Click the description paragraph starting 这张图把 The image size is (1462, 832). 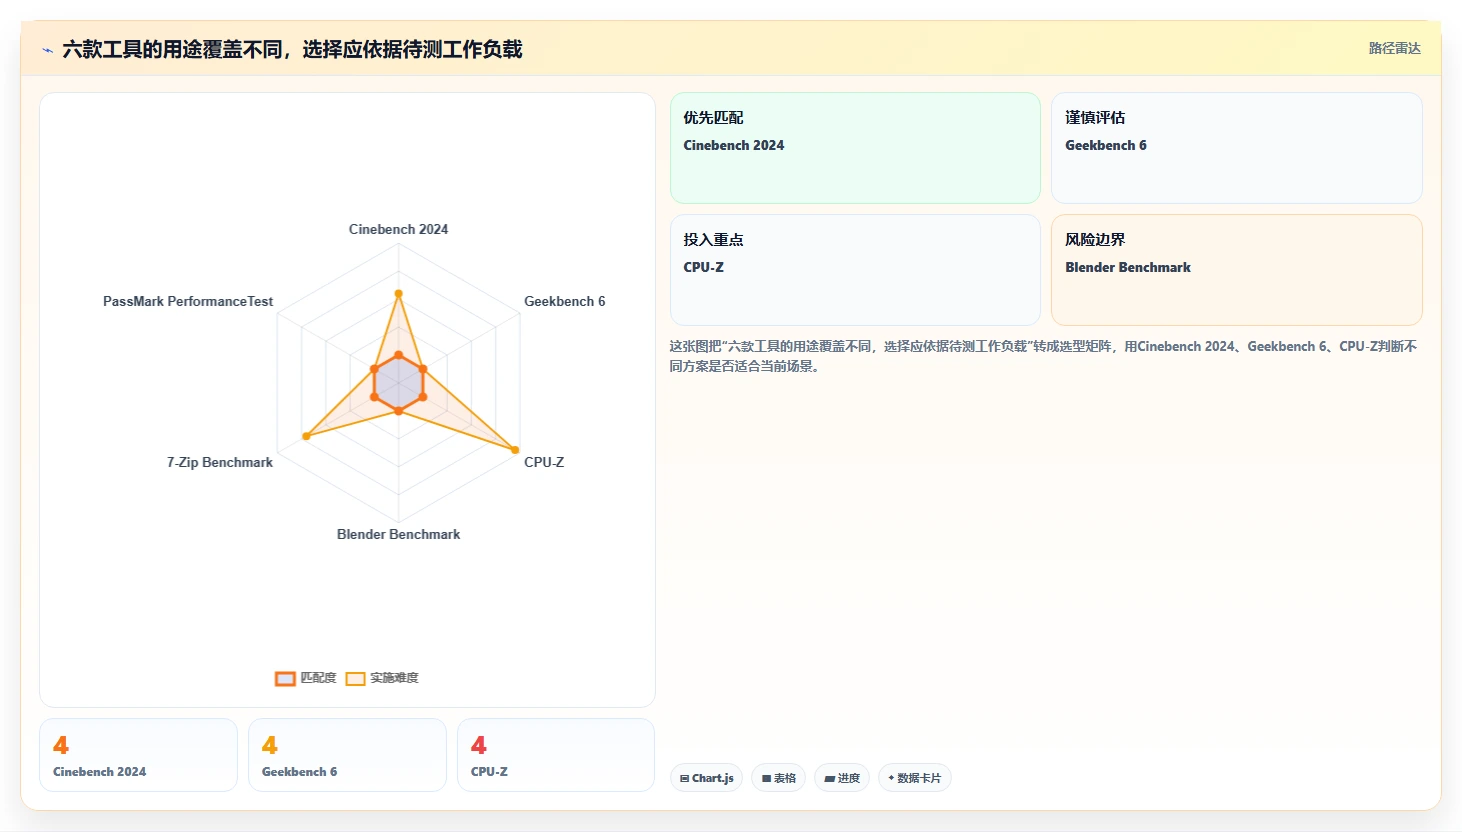tap(1043, 356)
